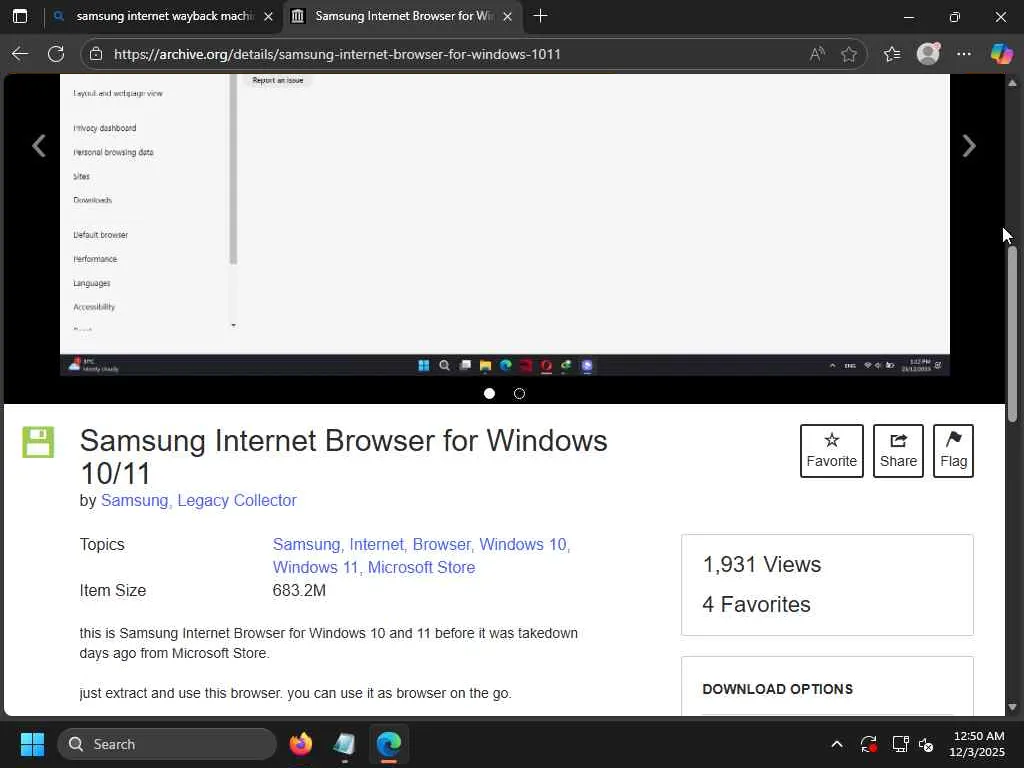This screenshot has width=1024, height=768.
Task: Reload the page with the refresh icon
Action: 56,54
